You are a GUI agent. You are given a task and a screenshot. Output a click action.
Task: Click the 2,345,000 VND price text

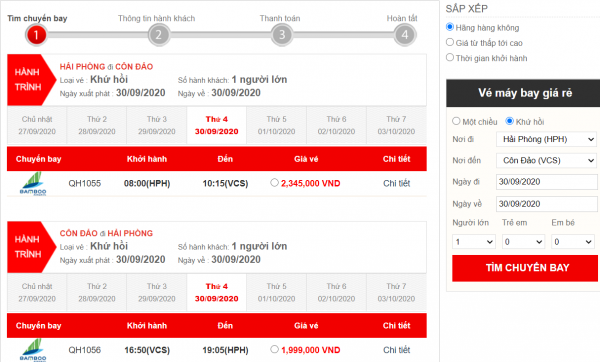311,183
